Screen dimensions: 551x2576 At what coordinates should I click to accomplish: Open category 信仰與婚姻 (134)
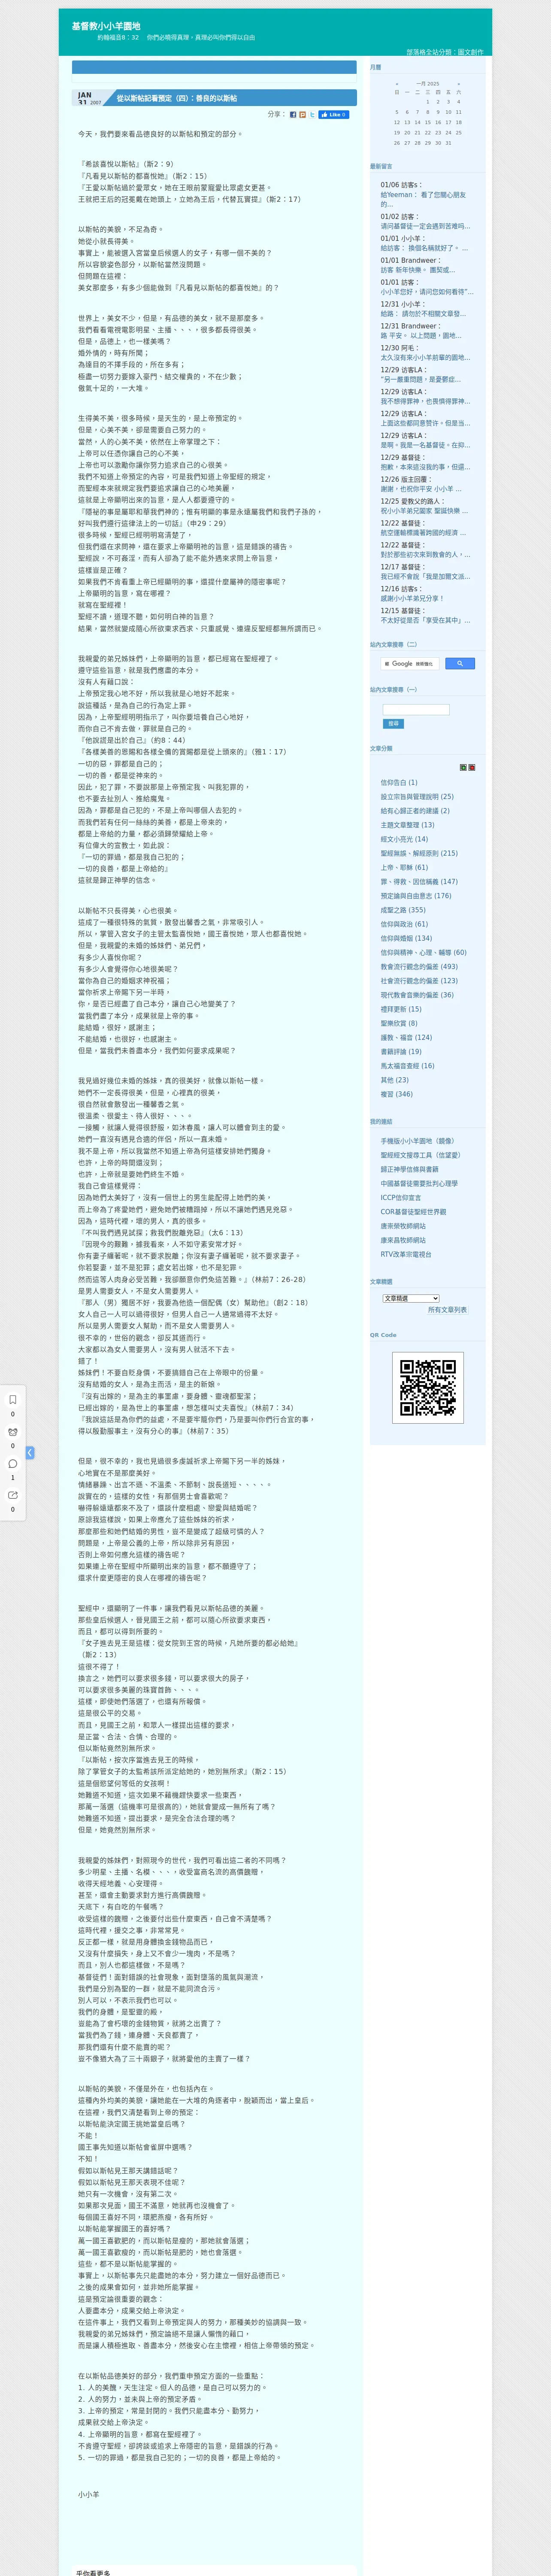pyautogui.click(x=406, y=938)
